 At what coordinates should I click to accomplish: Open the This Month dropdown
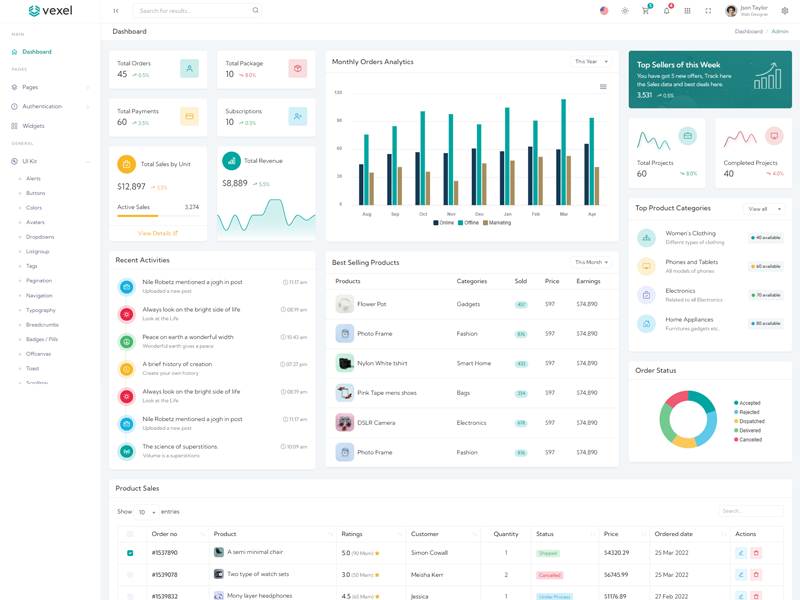(x=591, y=262)
